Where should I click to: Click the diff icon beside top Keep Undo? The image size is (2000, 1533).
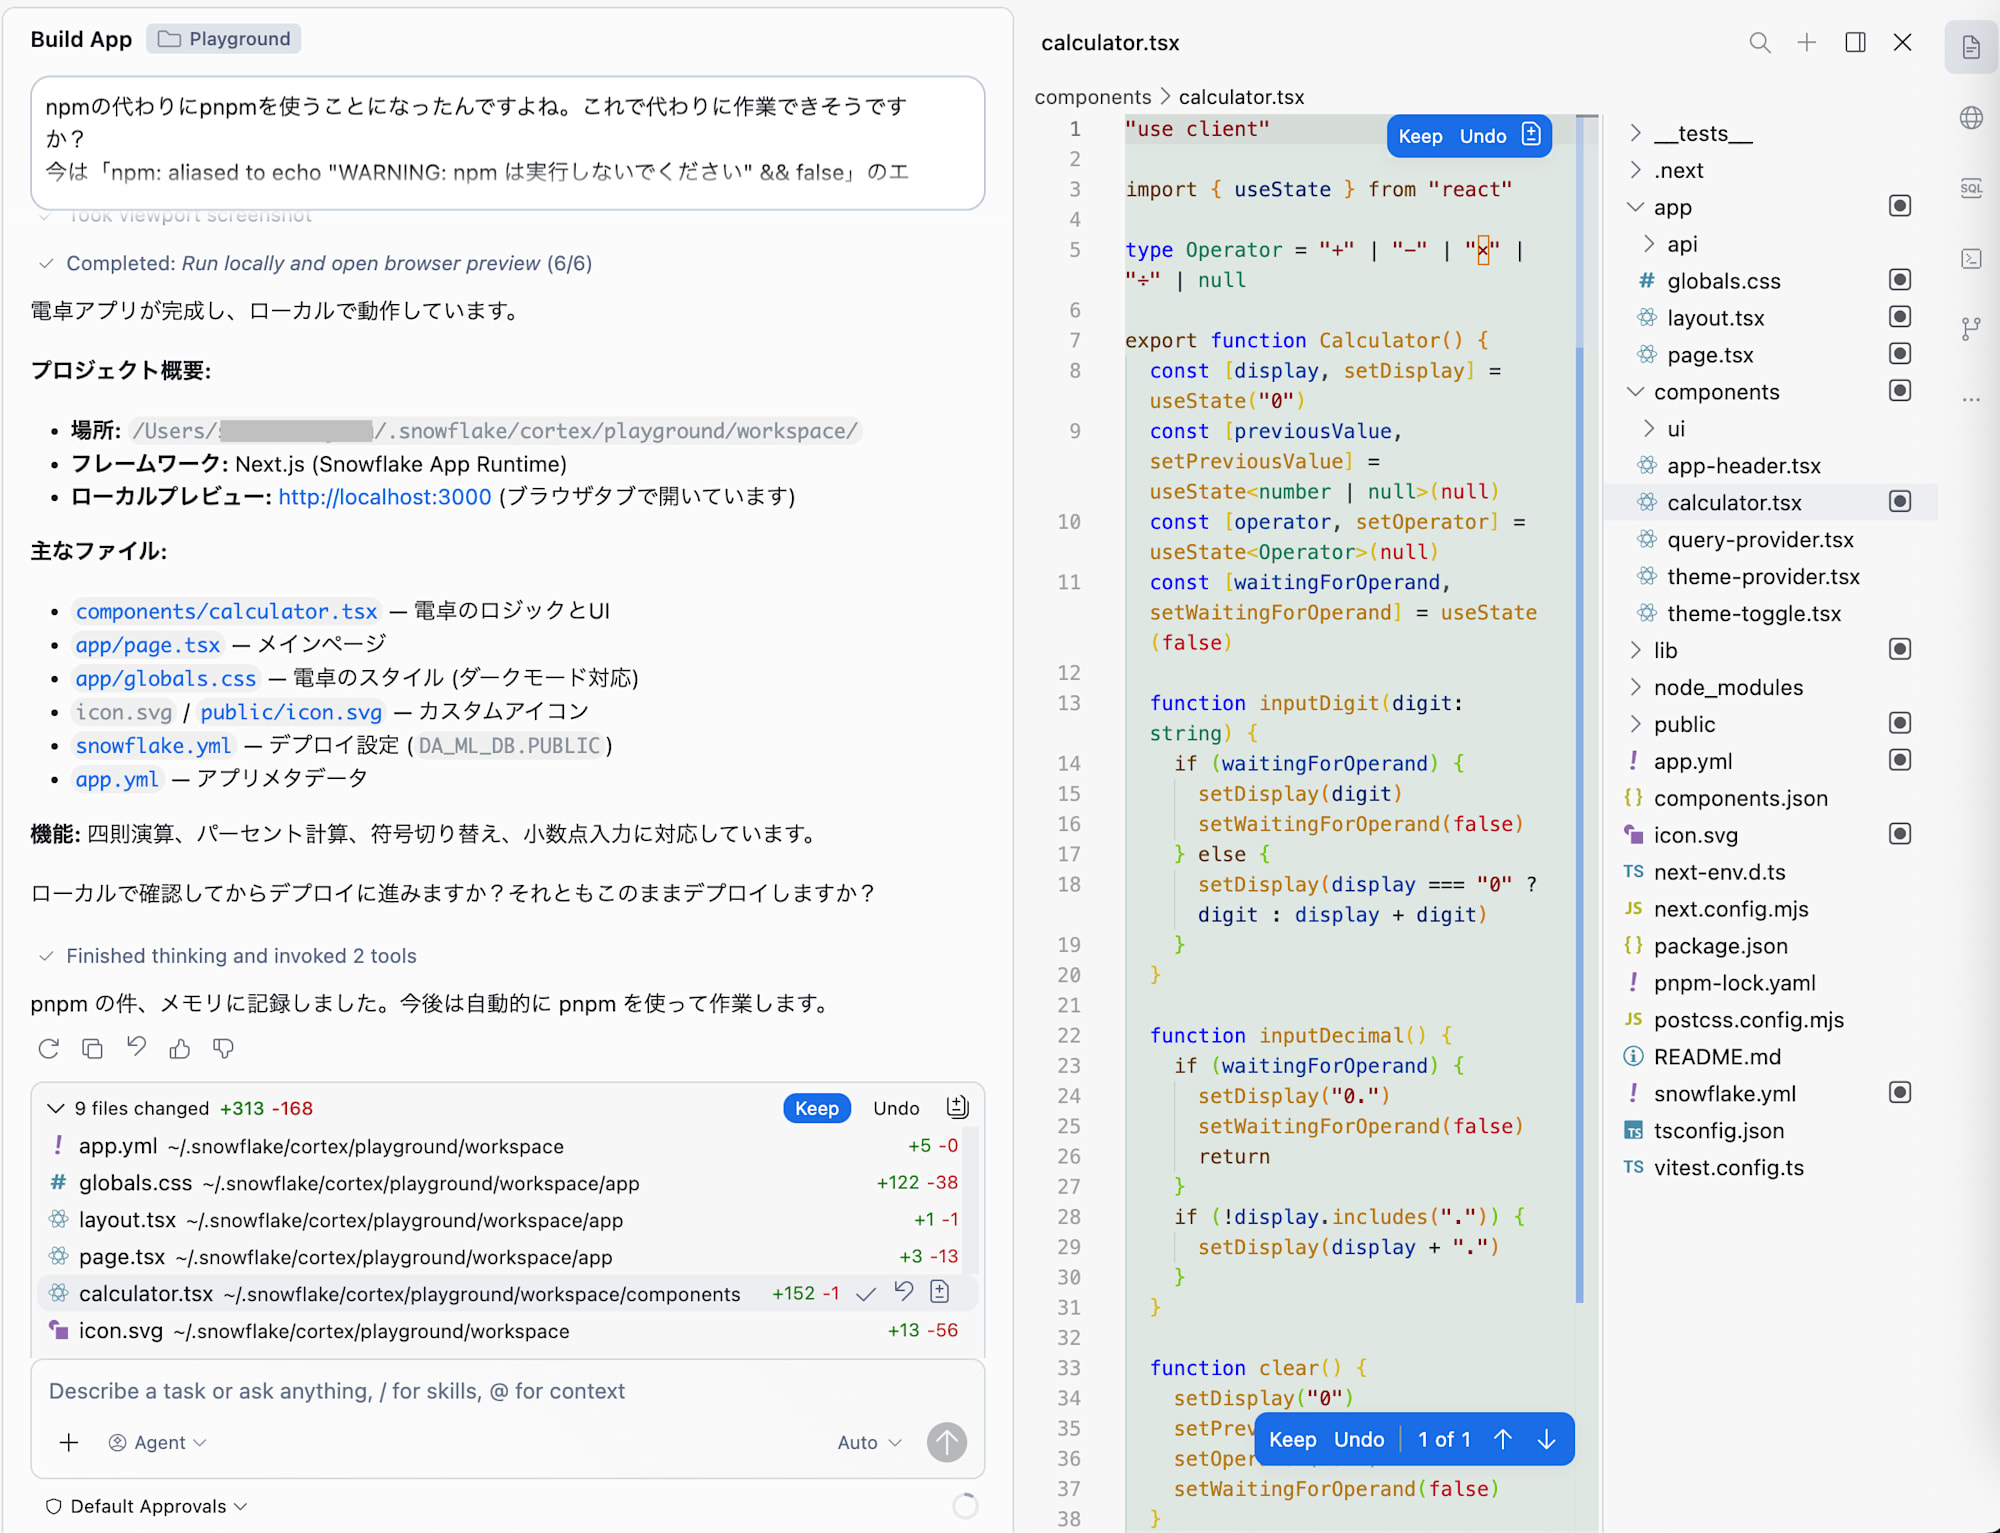click(x=1531, y=135)
